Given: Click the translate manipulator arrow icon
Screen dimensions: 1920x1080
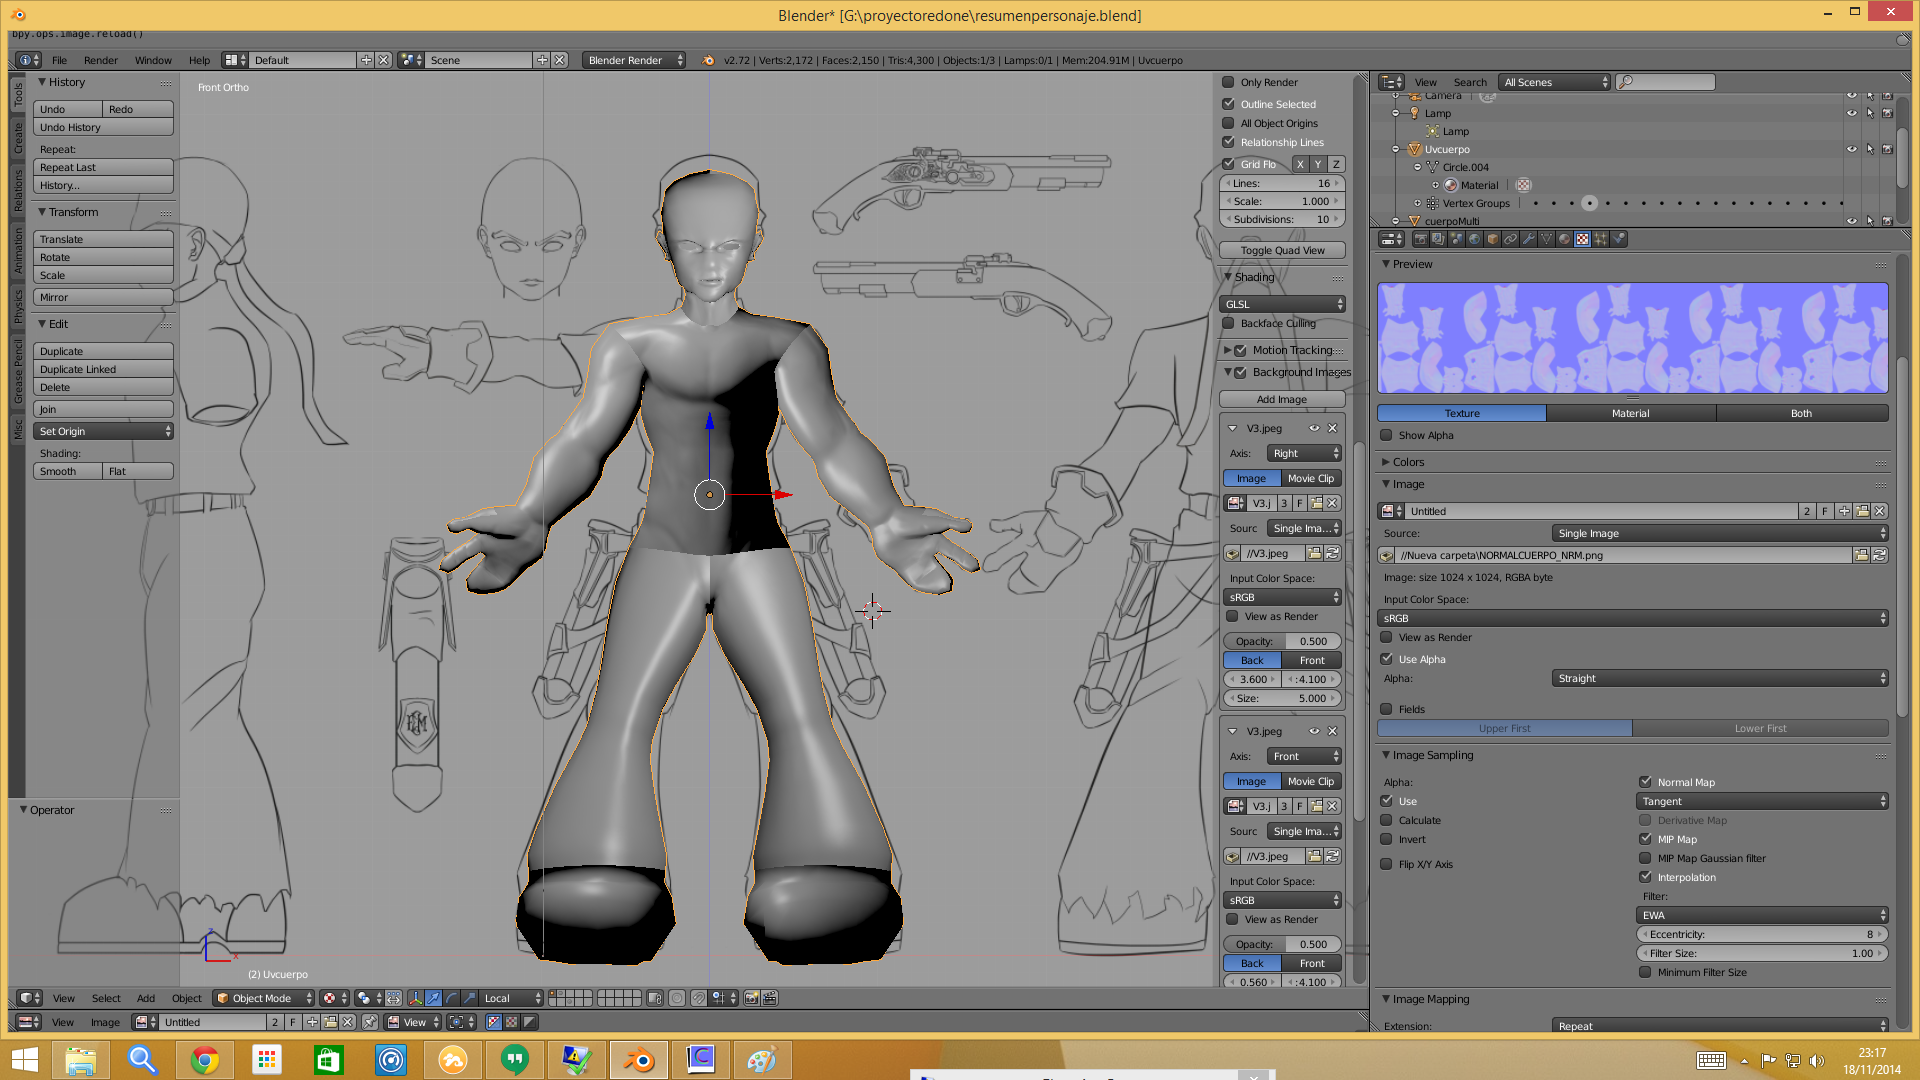Looking at the screenshot, I should [x=433, y=998].
